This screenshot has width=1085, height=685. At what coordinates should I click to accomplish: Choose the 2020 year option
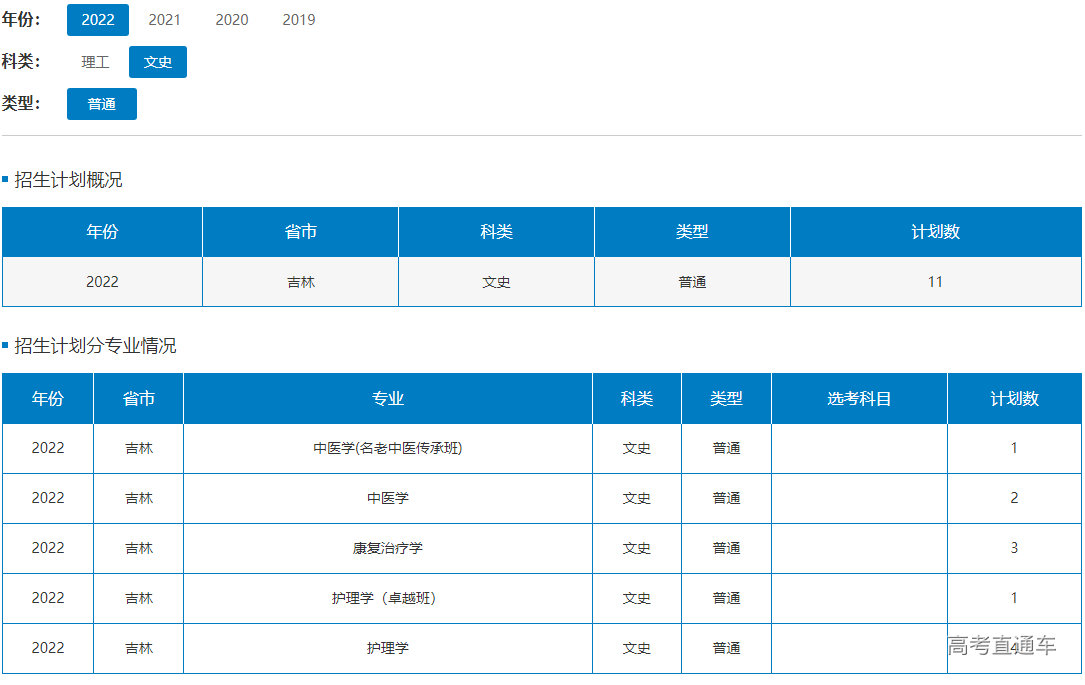click(232, 20)
